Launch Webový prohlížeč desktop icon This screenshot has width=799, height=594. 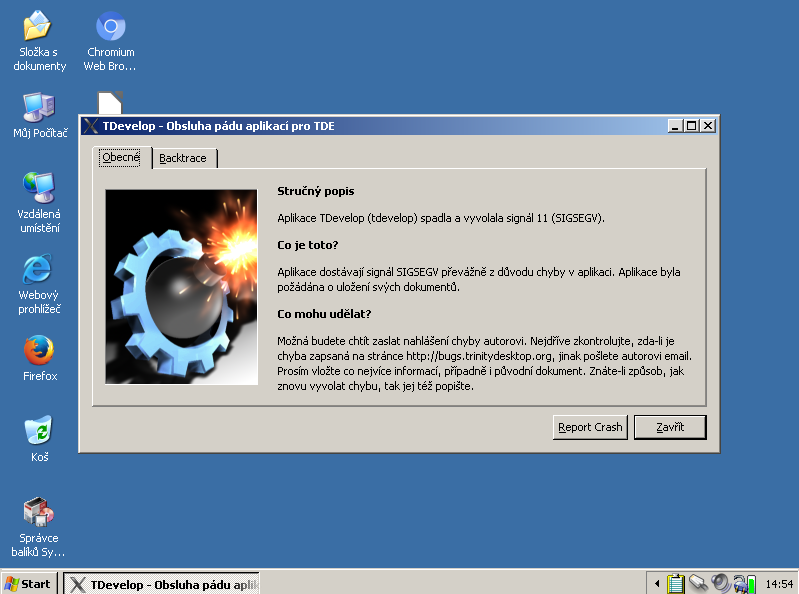39,284
